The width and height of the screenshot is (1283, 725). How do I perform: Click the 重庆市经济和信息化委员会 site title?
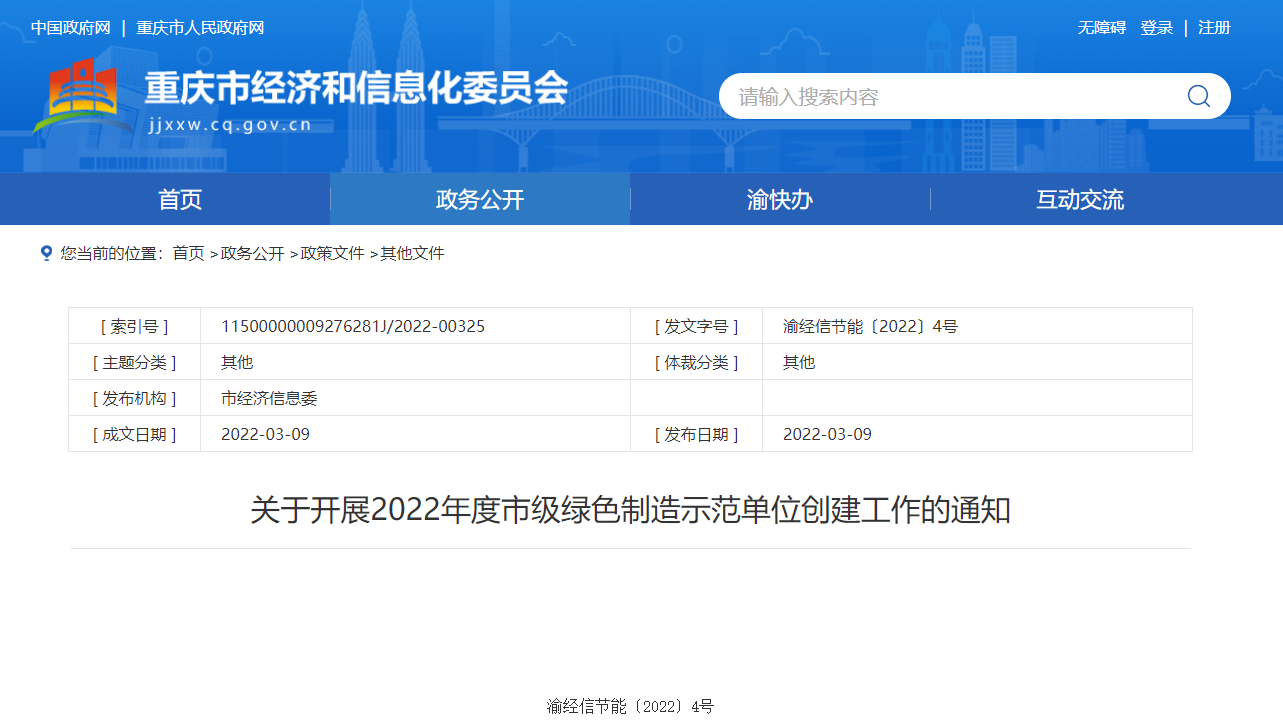click(356, 89)
